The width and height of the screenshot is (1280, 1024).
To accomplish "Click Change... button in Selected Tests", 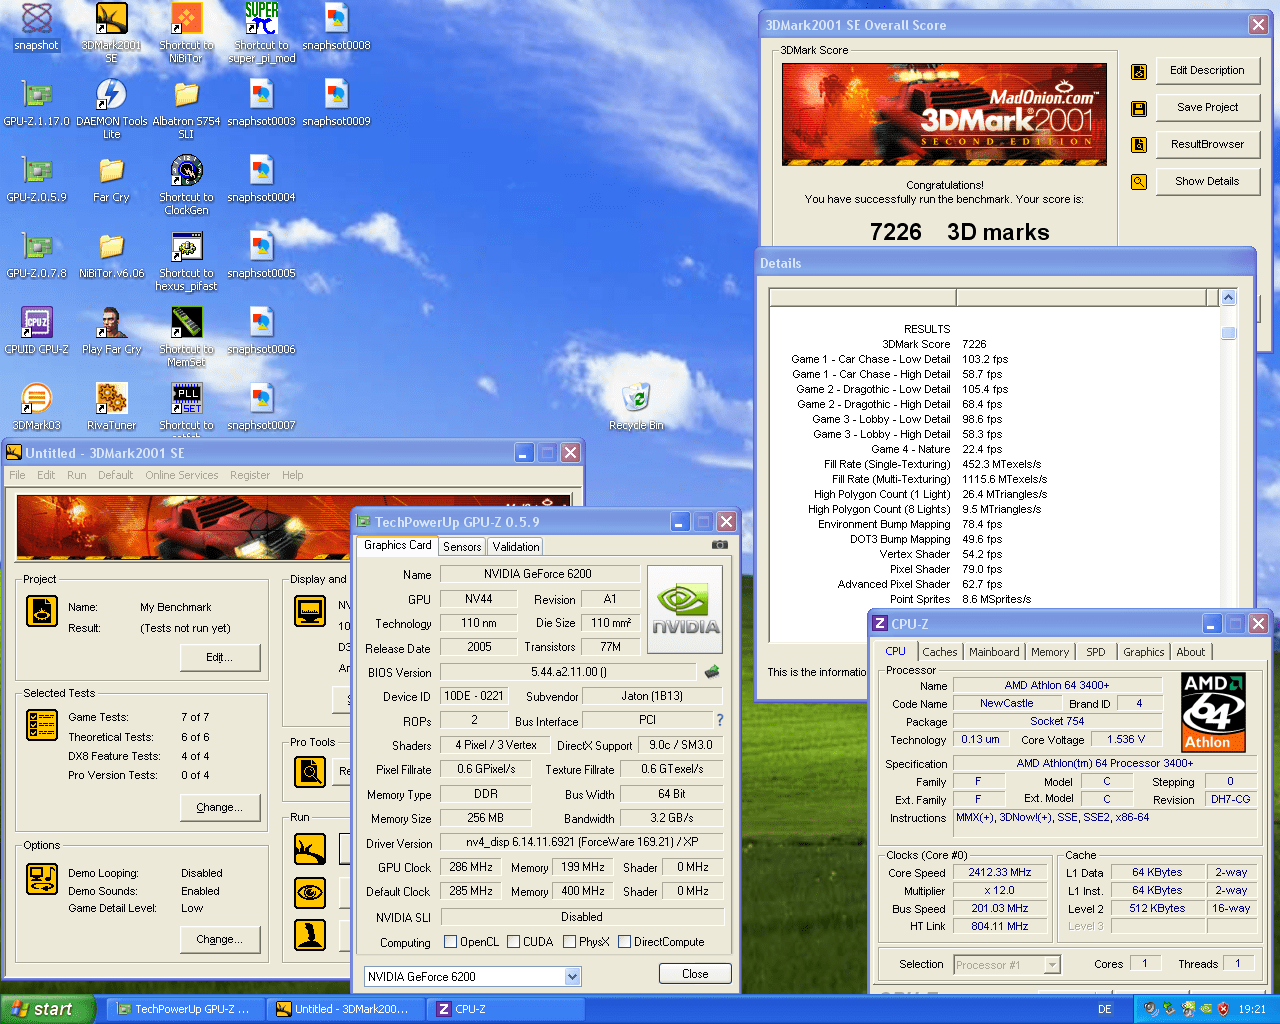I will (219, 807).
